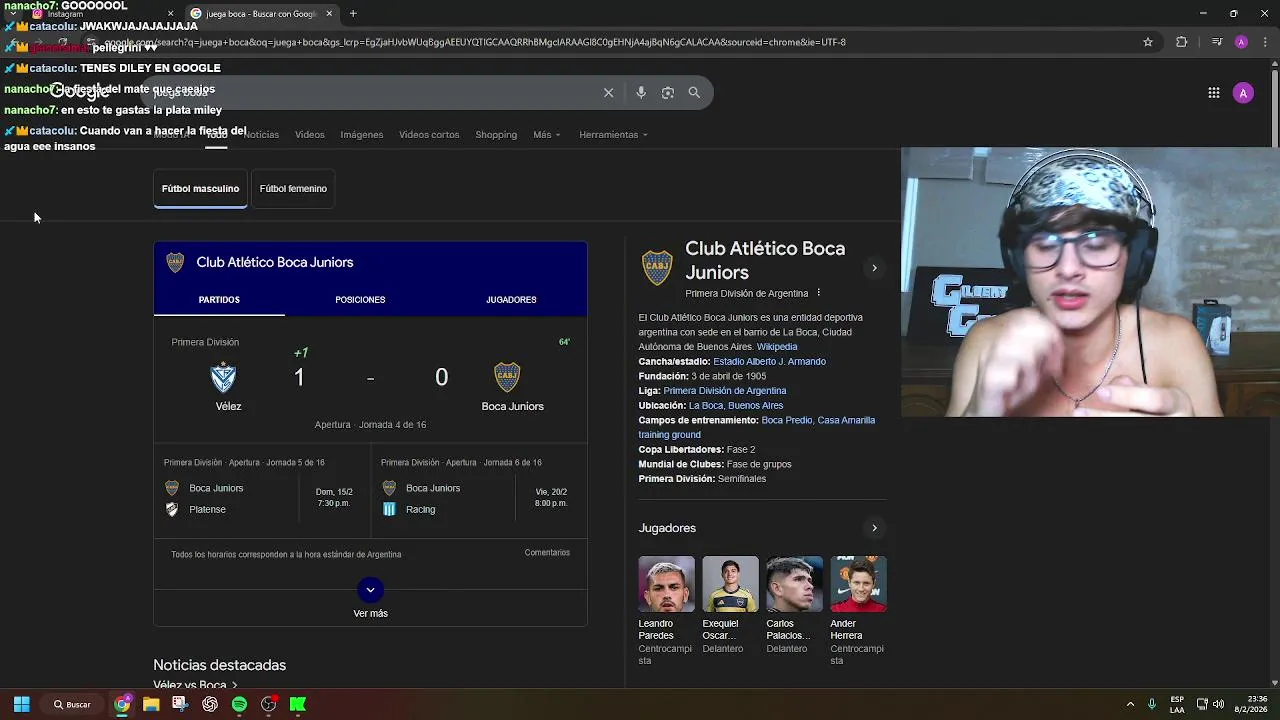Open Leandro Paredes player thumbnail
This screenshot has width=1280, height=720.
click(x=666, y=584)
